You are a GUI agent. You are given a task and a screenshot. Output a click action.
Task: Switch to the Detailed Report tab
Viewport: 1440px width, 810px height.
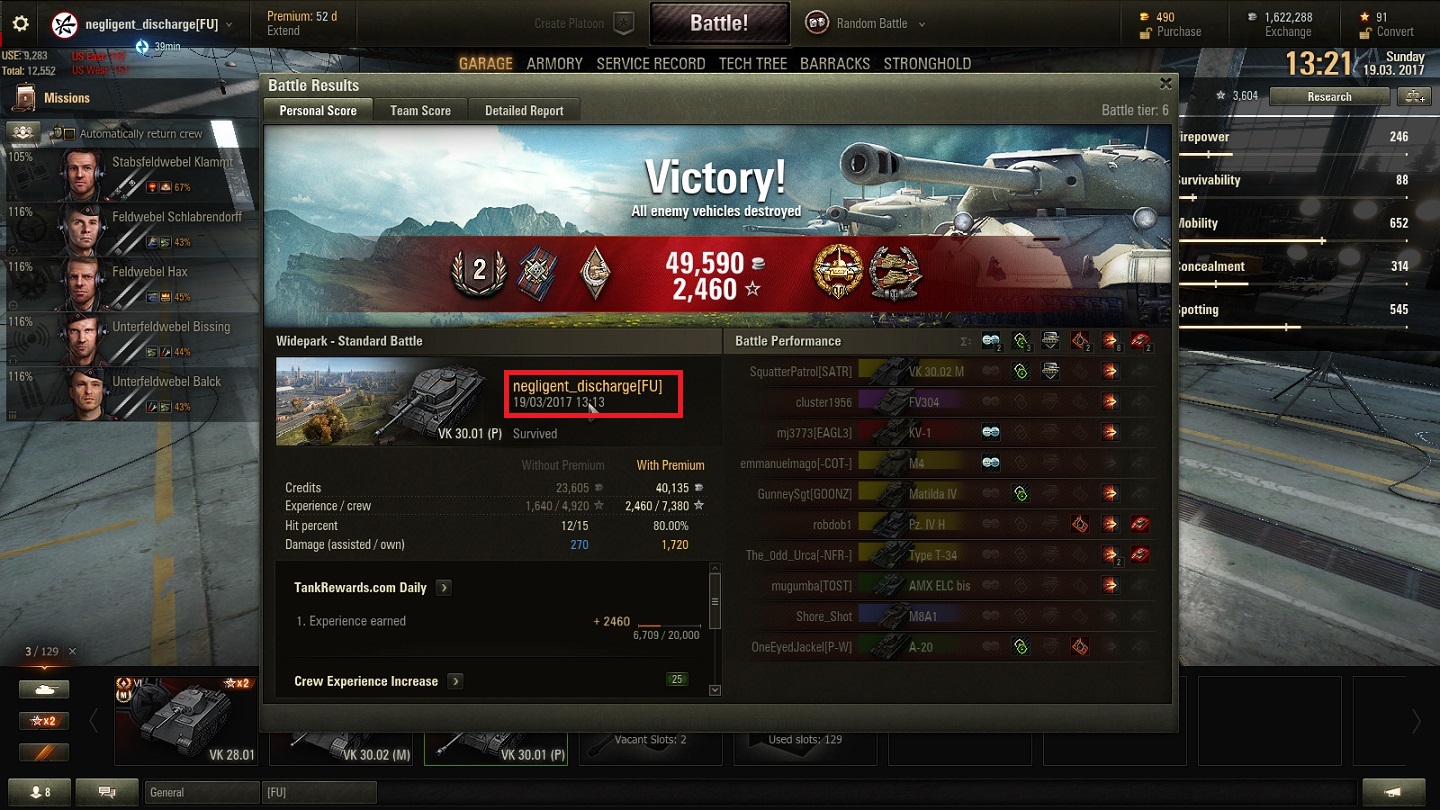click(x=524, y=111)
